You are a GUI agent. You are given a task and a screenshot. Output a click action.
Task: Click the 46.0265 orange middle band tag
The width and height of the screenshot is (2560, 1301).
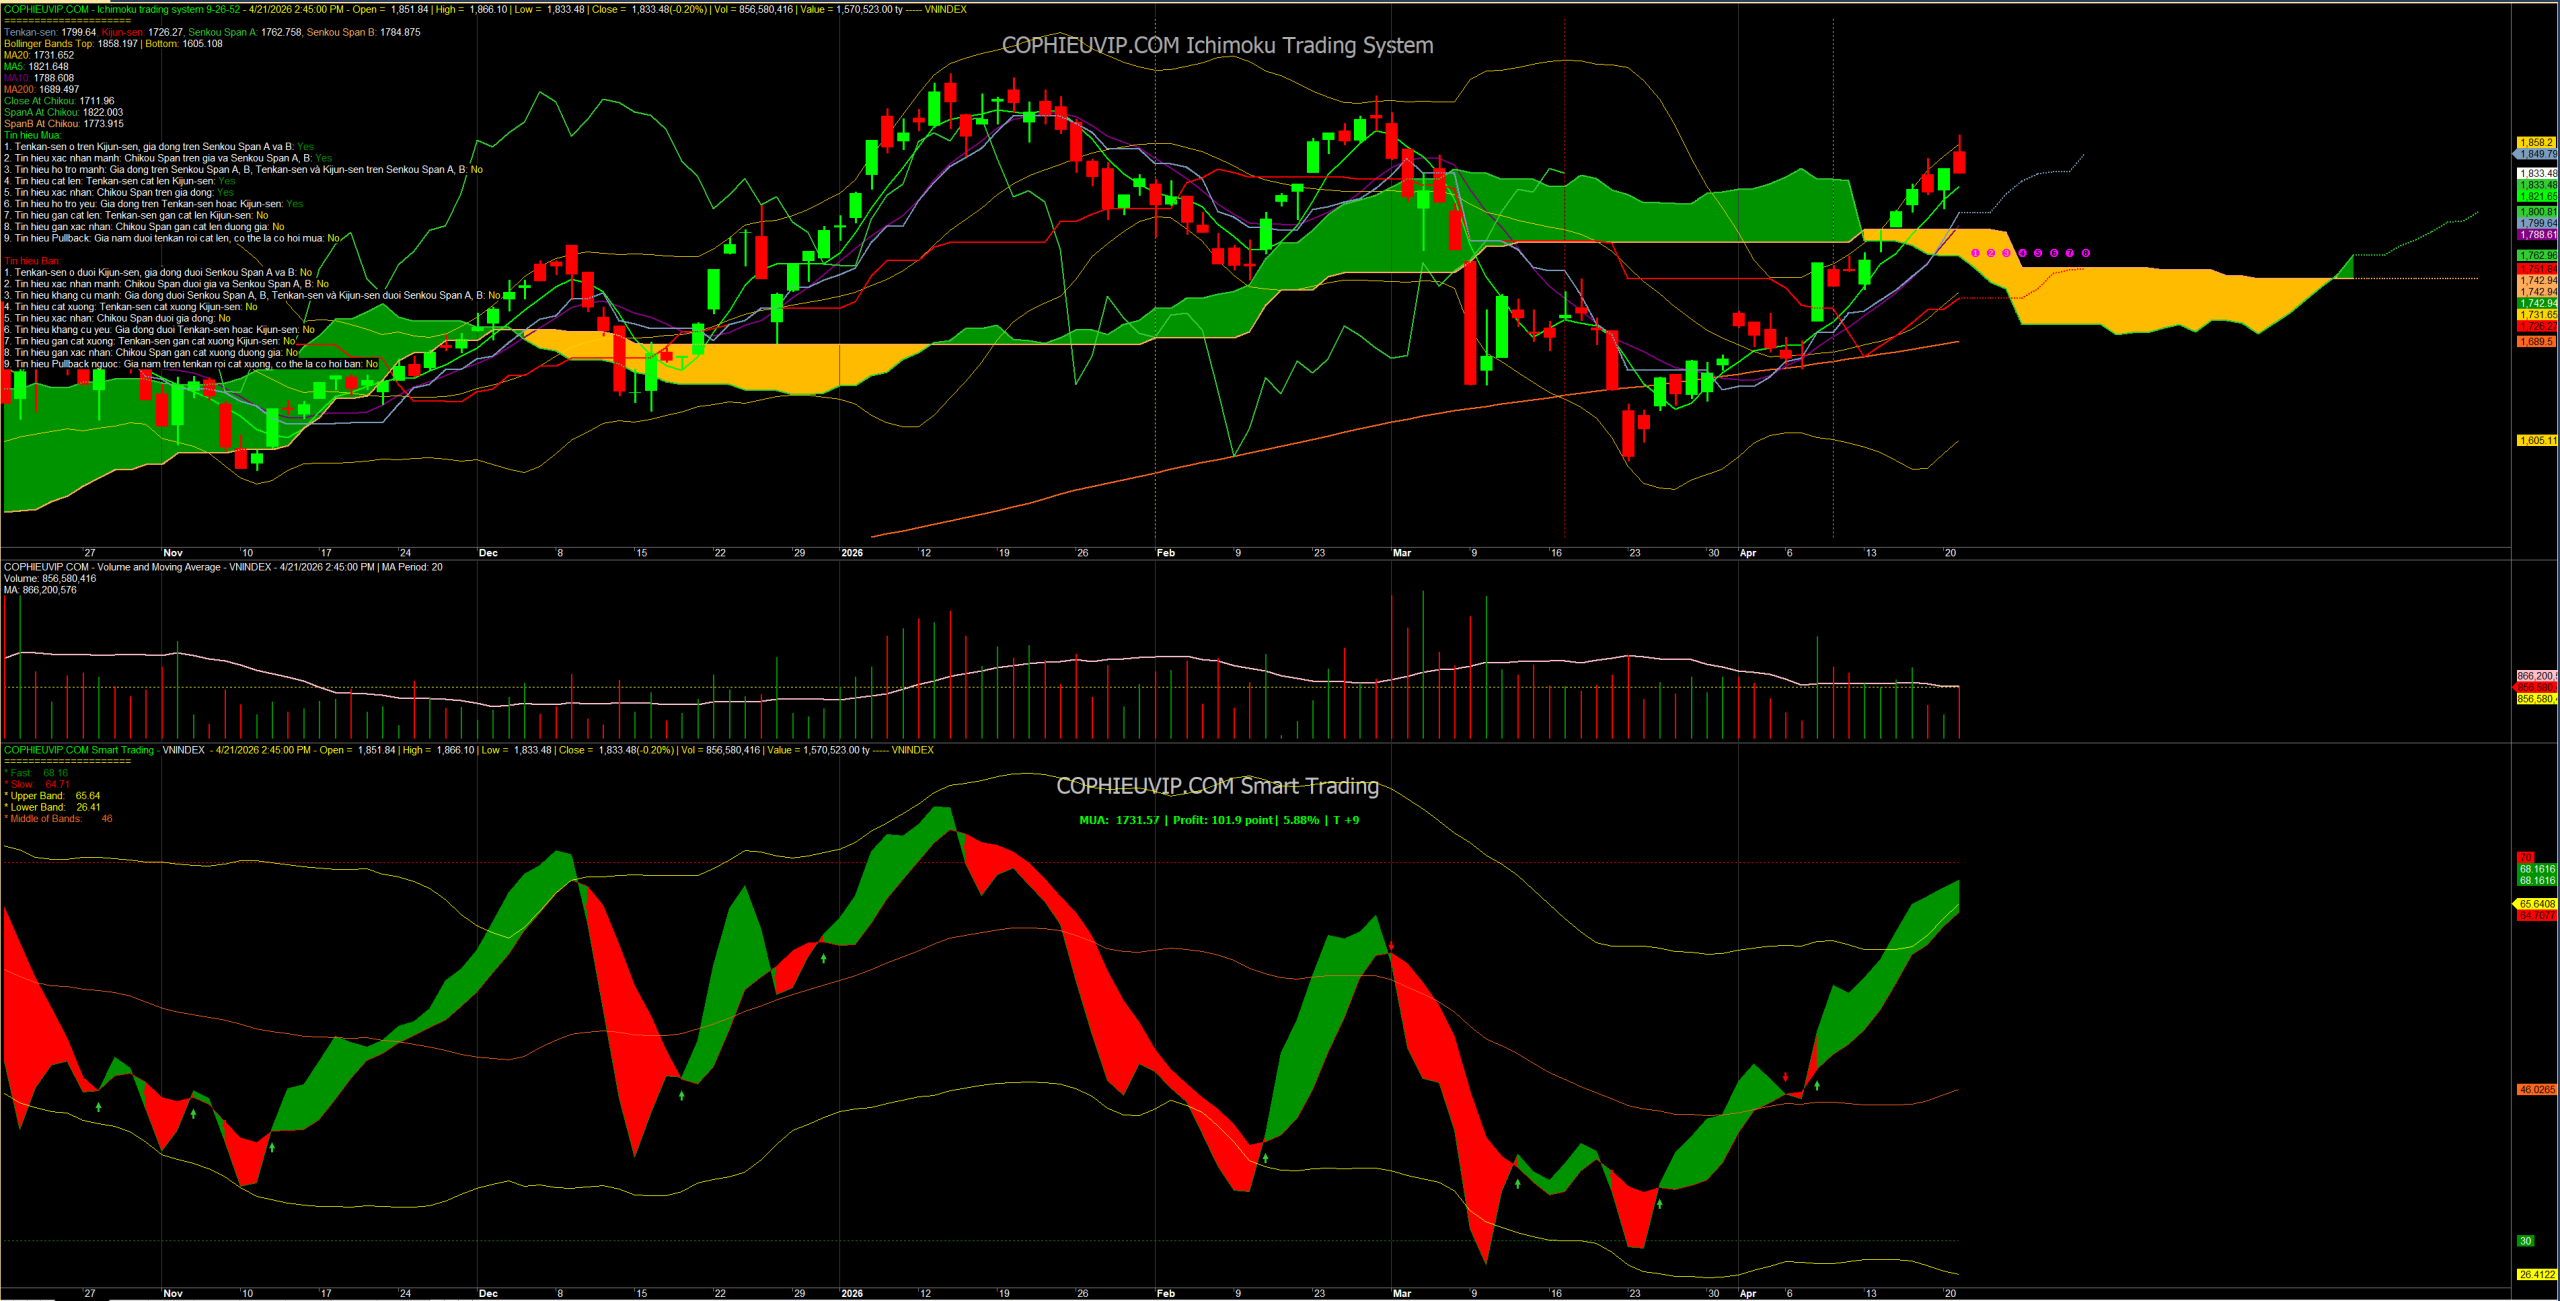[2535, 1090]
